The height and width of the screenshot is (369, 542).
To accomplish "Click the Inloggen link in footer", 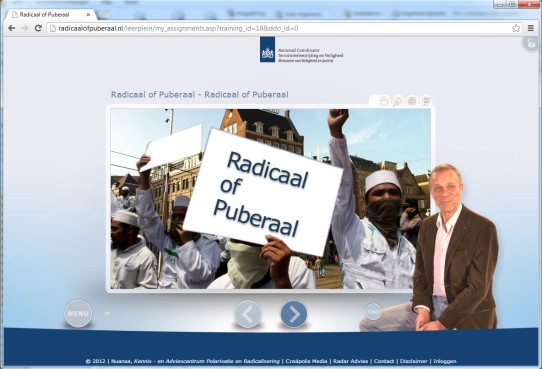I will pyautogui.click(x=445, y=361).
